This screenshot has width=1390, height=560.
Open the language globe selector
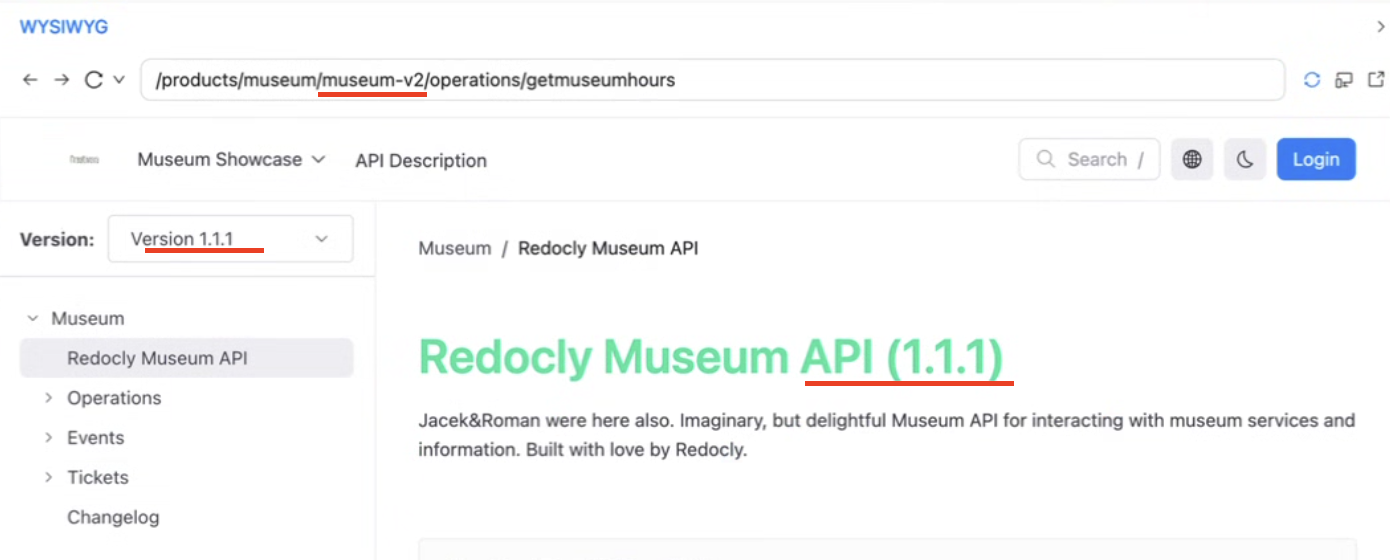pyautogui.click(x=1192, y=159)
